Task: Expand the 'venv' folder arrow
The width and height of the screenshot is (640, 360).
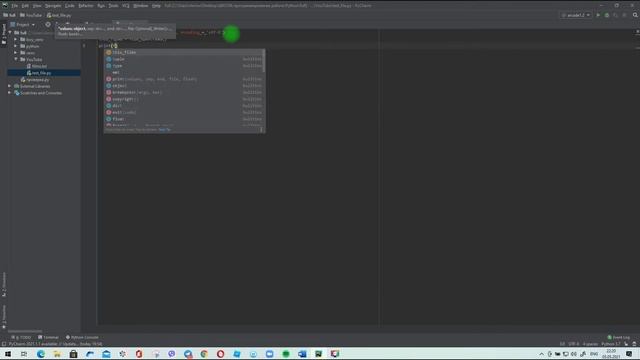Action: [x=16, y=53]
